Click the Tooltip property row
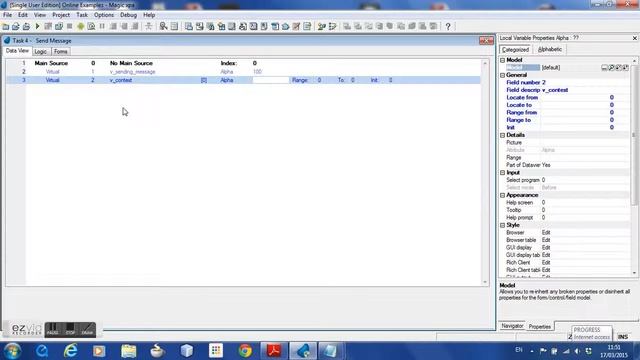The image size is (640, 360). click(567, 210)
